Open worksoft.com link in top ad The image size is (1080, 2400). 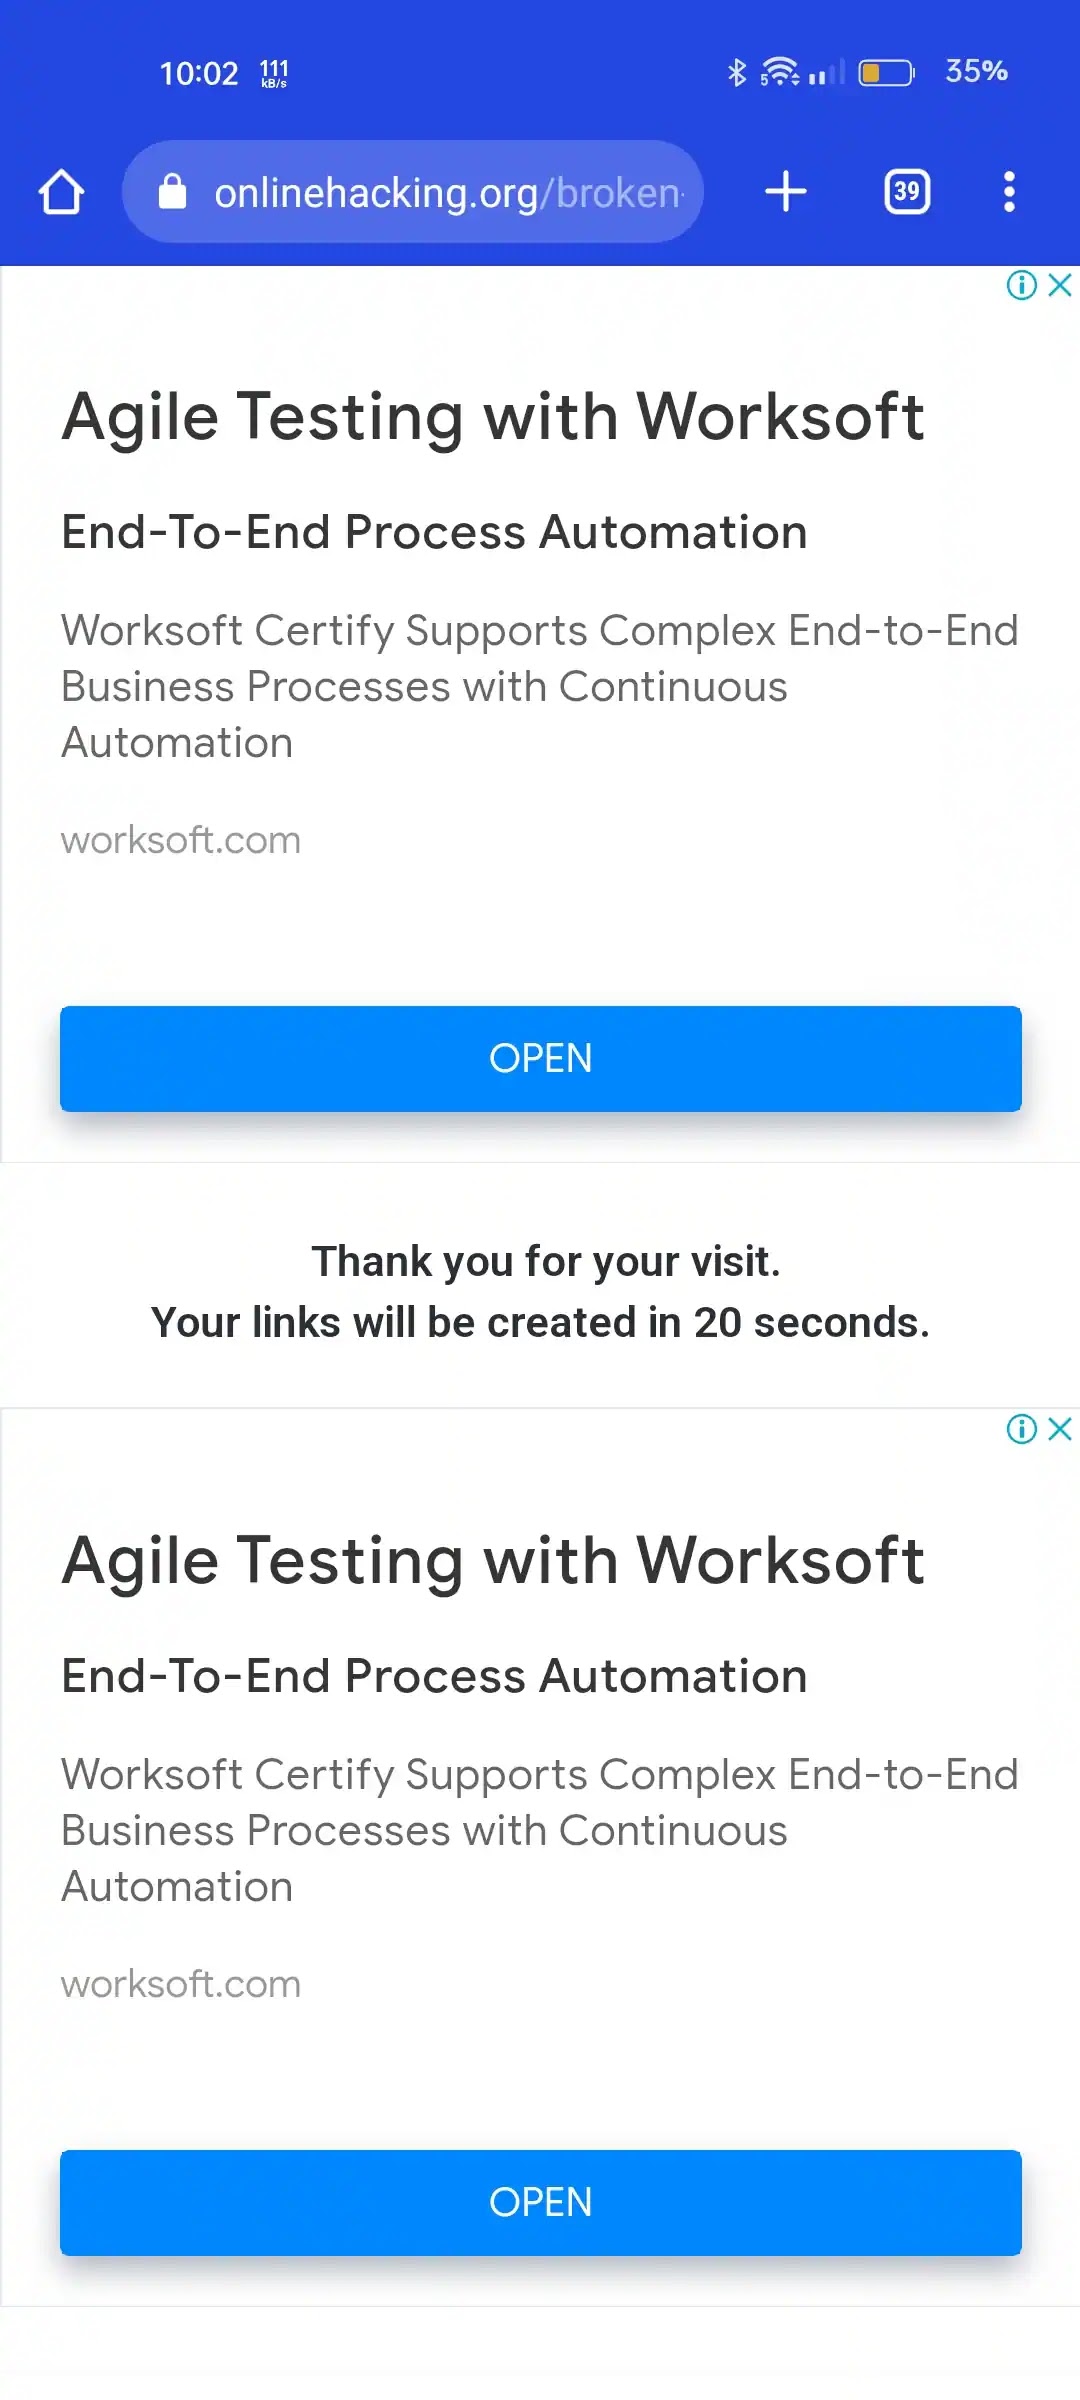tap(181, 840)
